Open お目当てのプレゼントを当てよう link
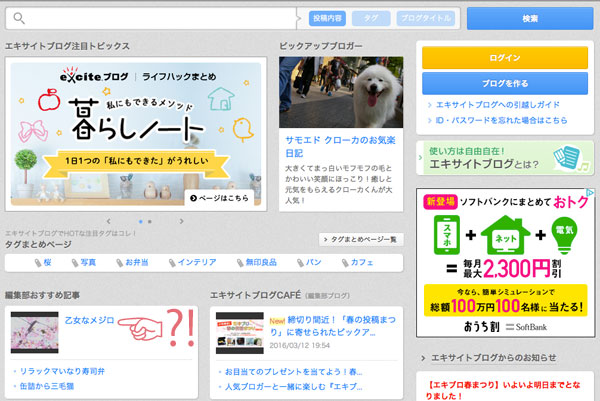Viewport: 600px width, 401px height. coord(293,372)
